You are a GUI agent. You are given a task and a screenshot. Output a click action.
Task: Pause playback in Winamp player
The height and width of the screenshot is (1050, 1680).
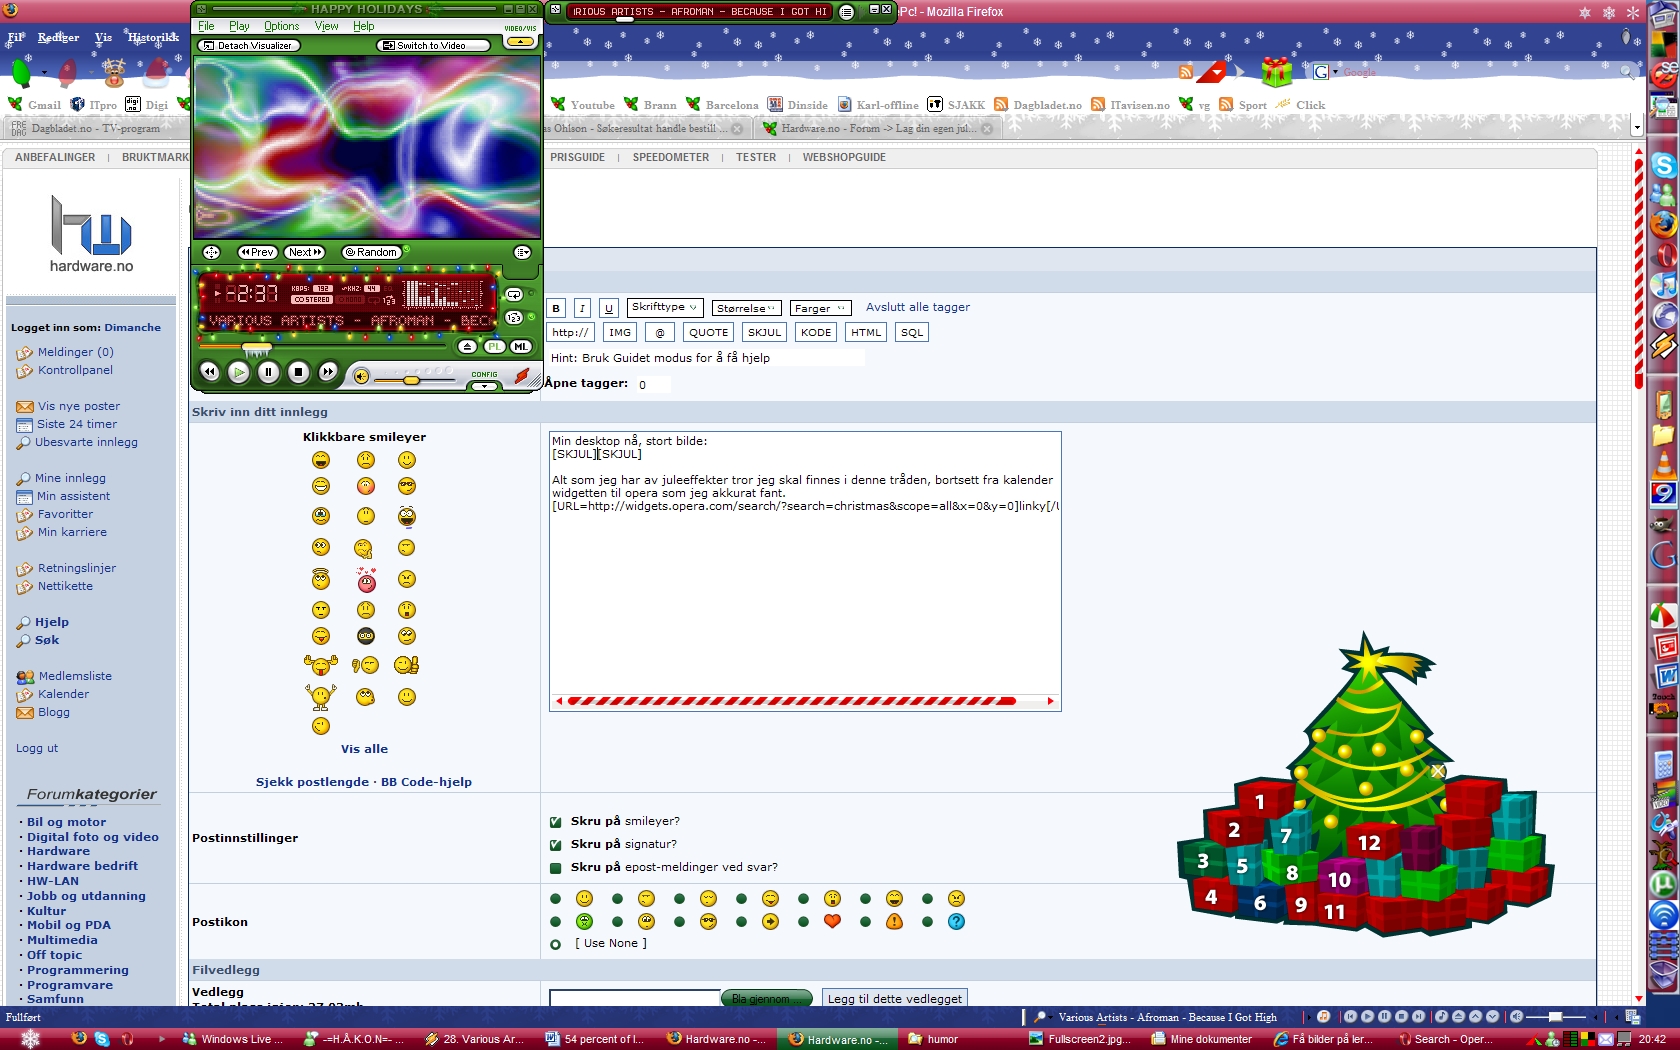coord(268,372)
